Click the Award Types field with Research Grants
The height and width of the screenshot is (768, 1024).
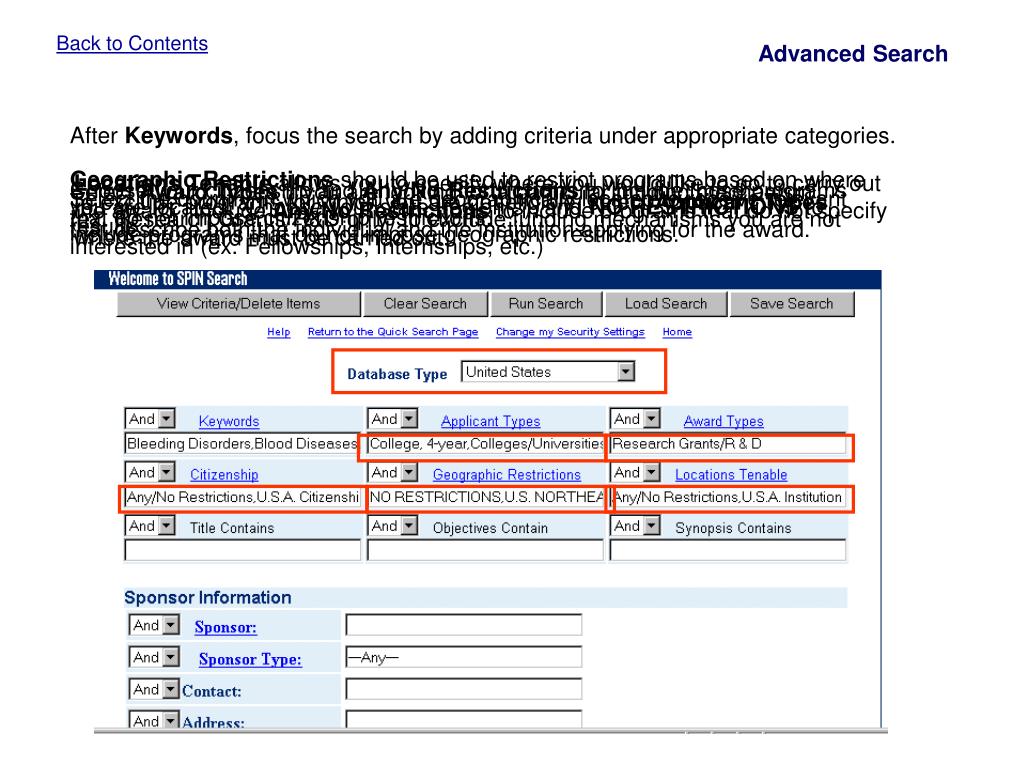pyautogui.click(x=728, y=444)
